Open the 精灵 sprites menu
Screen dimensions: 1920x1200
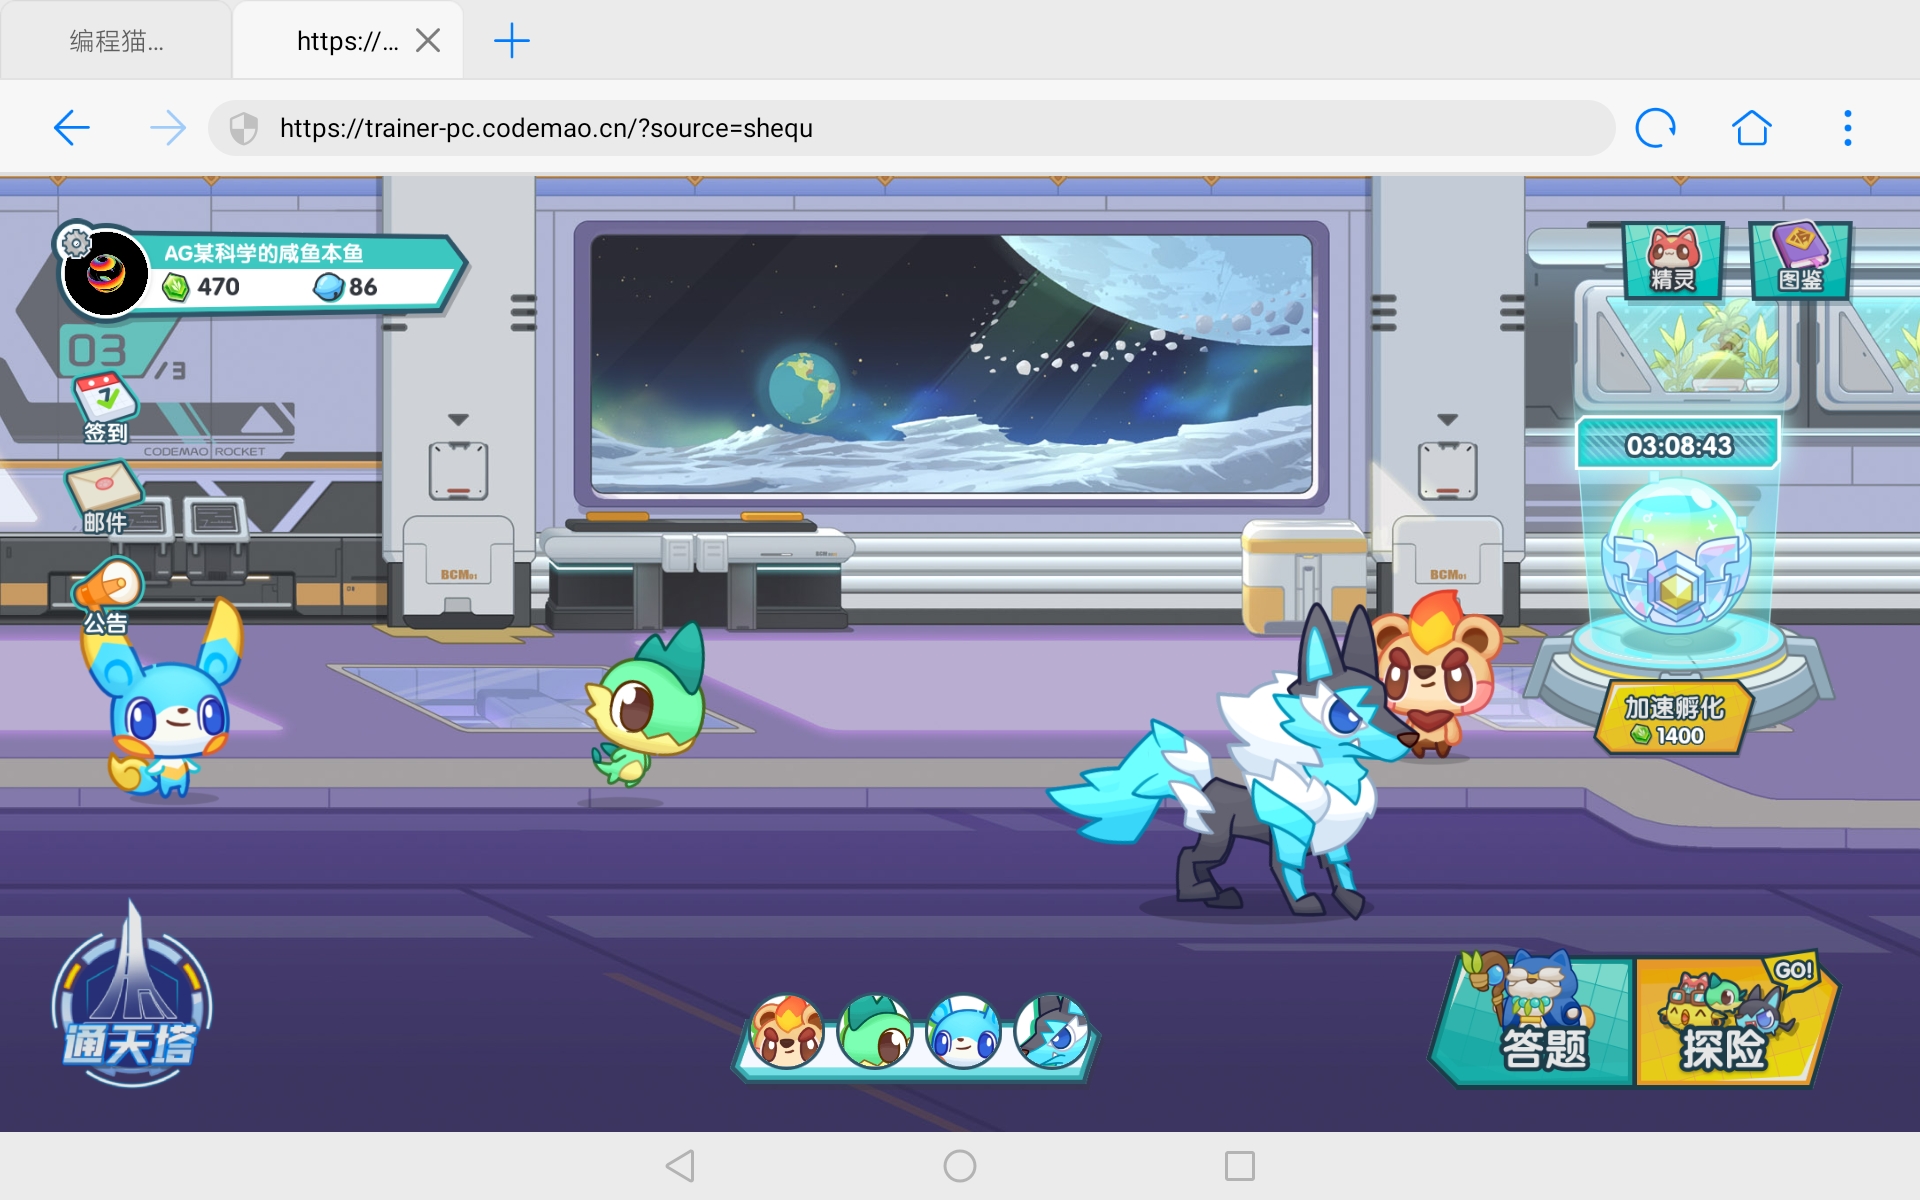click(x=1673, y=260)
